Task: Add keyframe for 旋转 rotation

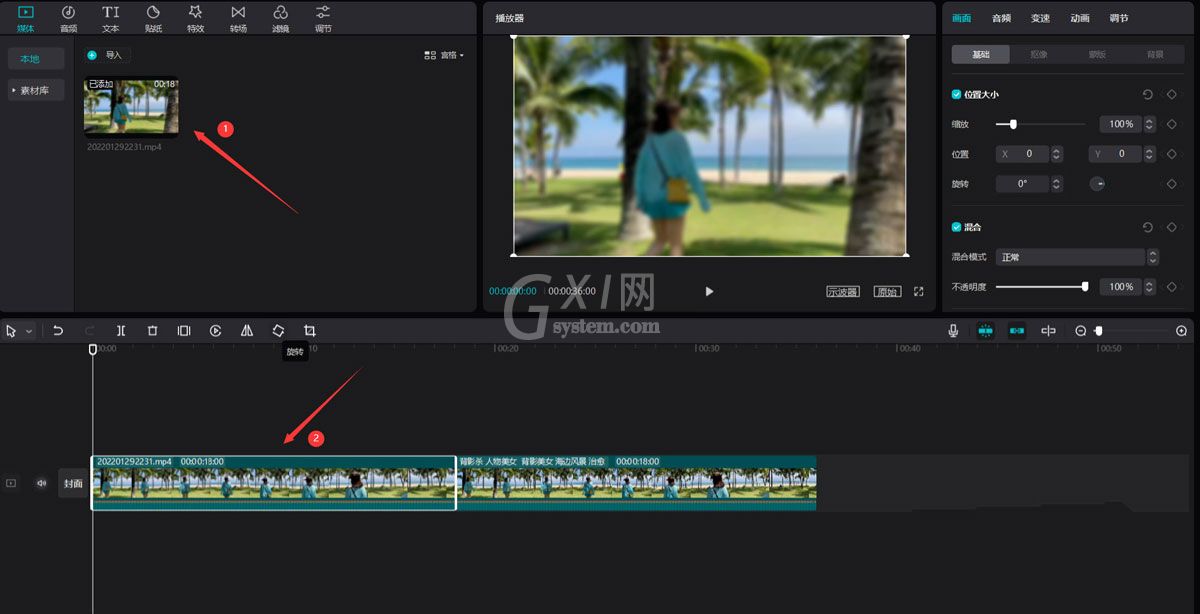Action: pyautogui.click(x=1172, y=184)
